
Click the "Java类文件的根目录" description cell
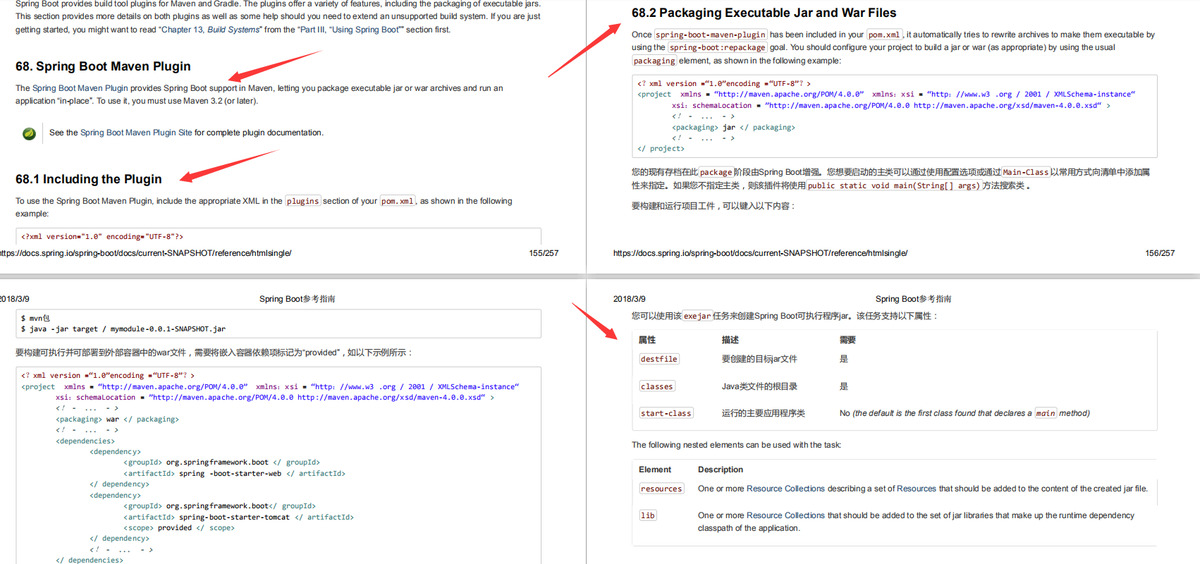click(x=759, y=386)
